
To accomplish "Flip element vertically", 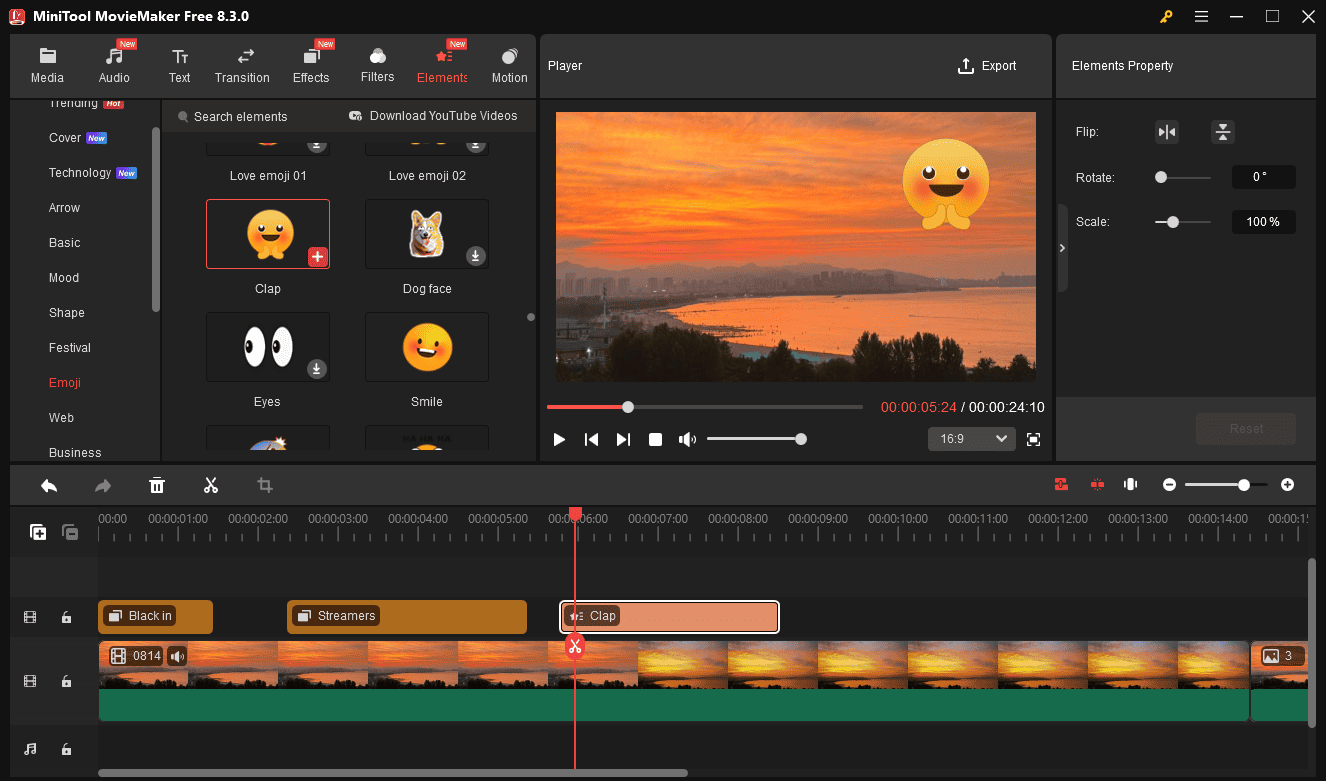I will 1223,132.
